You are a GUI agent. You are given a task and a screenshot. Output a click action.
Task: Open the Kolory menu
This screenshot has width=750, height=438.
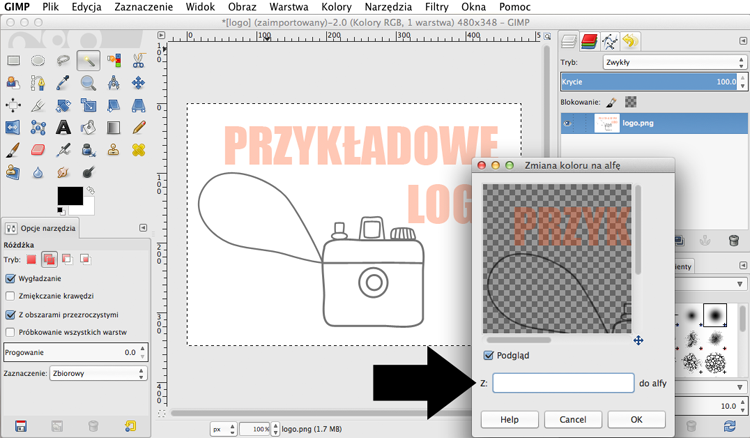(x=336, y=7)
